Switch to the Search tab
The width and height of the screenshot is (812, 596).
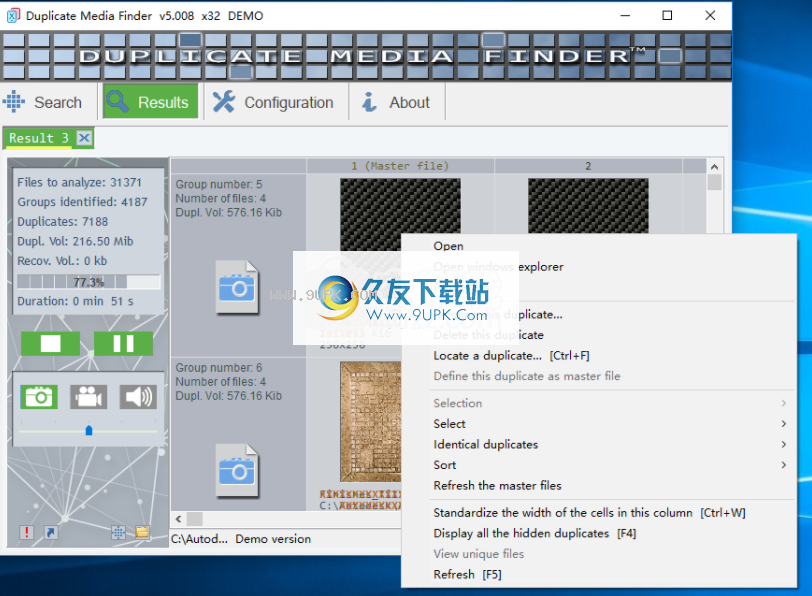(44, 102)
